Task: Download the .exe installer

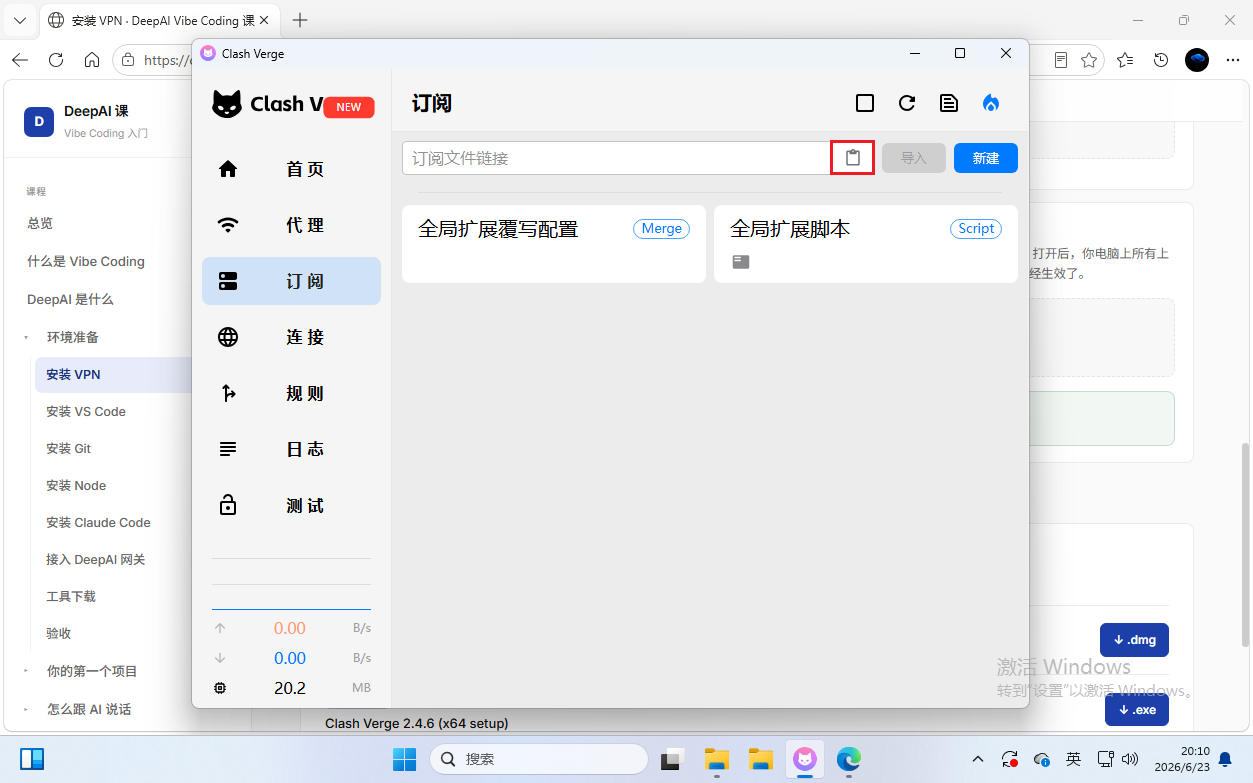Action: [x=1137, y=710]
